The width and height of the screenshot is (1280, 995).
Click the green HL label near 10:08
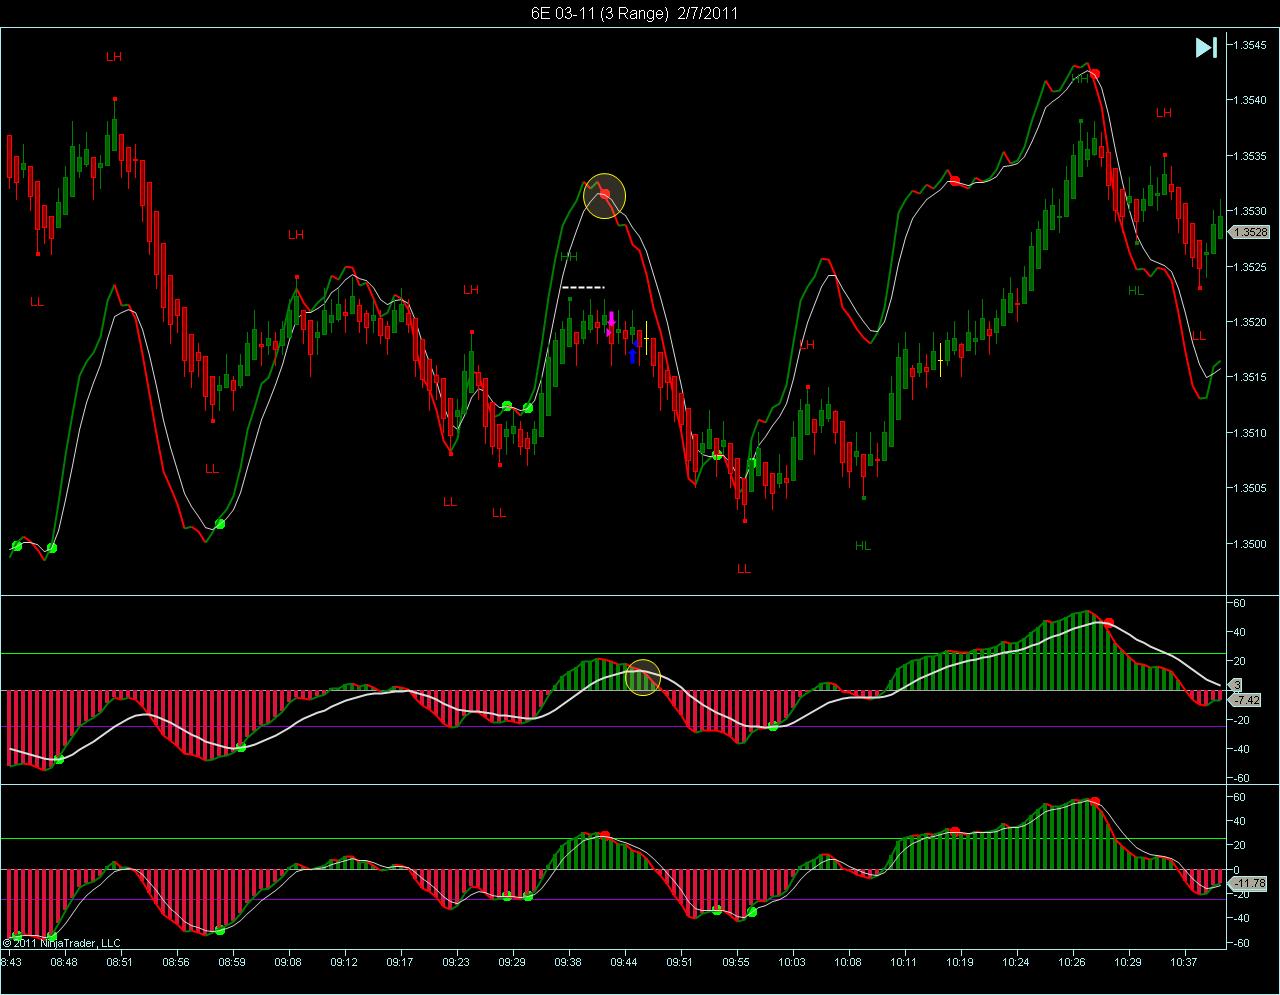pos(863,546)
